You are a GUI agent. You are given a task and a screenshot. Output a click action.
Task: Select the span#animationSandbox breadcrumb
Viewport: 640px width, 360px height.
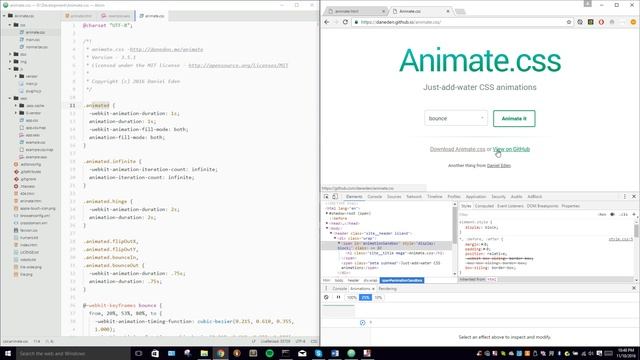(x=402, y=280)
